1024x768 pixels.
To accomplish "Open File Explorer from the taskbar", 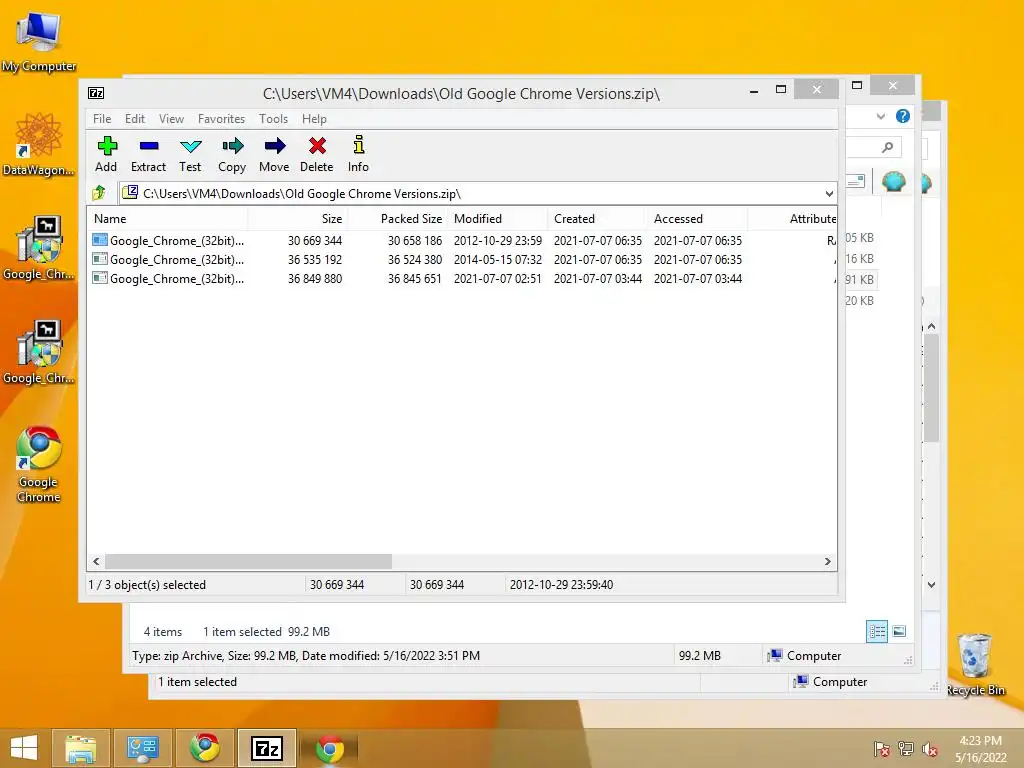I will (x=81, y=748).
